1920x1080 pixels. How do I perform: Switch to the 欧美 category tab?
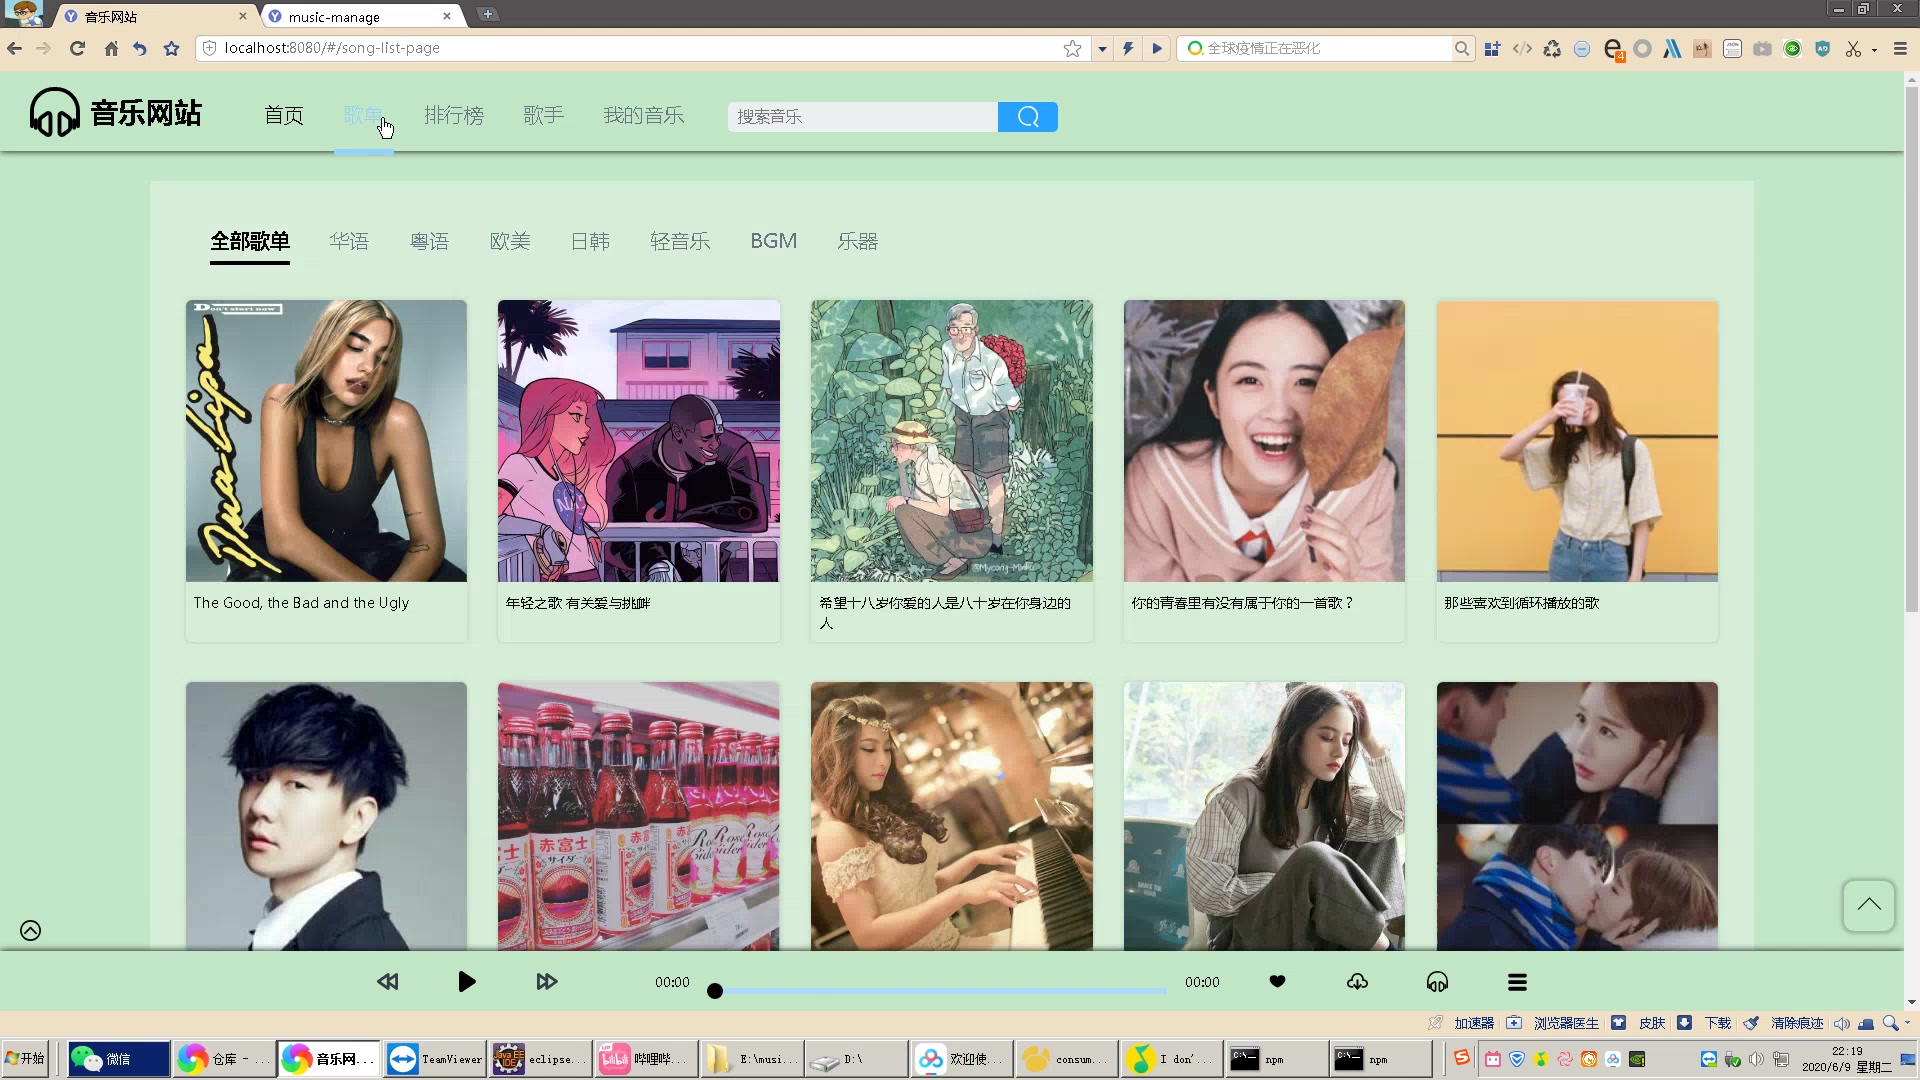[x=509, y=241]
